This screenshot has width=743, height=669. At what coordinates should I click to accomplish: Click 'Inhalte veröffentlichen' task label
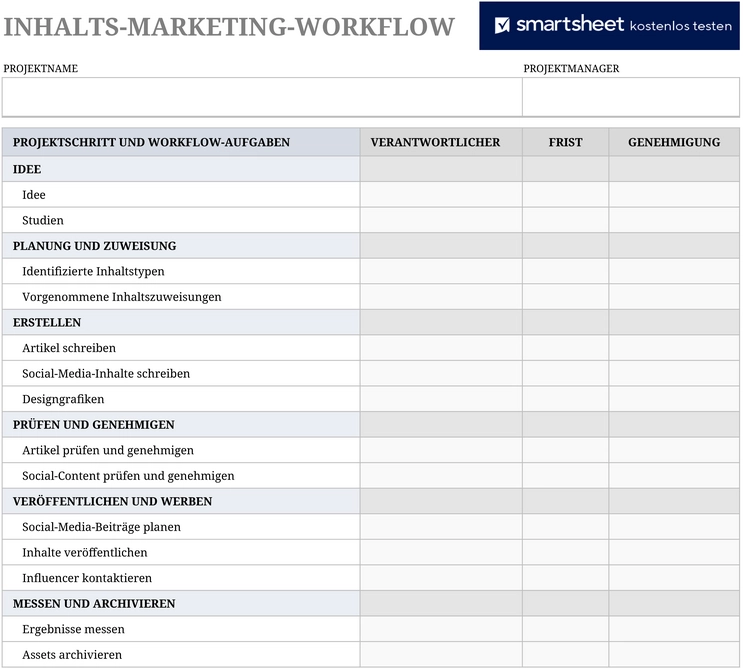85,553
